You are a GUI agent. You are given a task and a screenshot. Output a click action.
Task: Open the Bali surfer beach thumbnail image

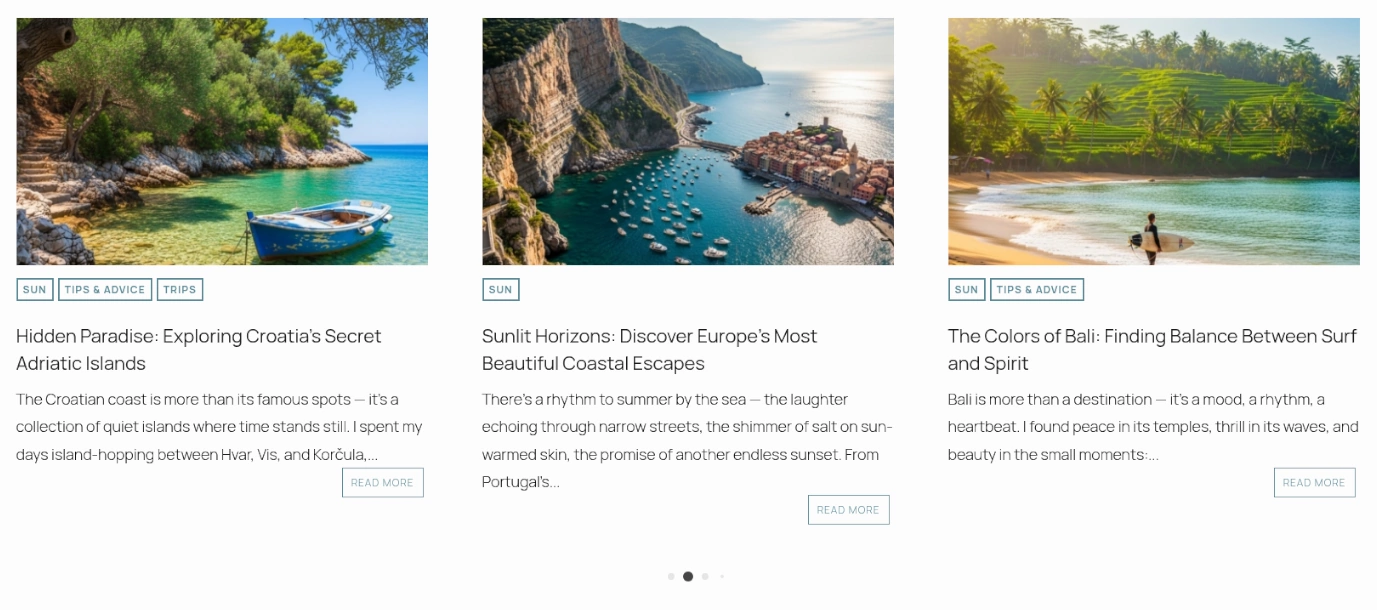pos(1153,141)
